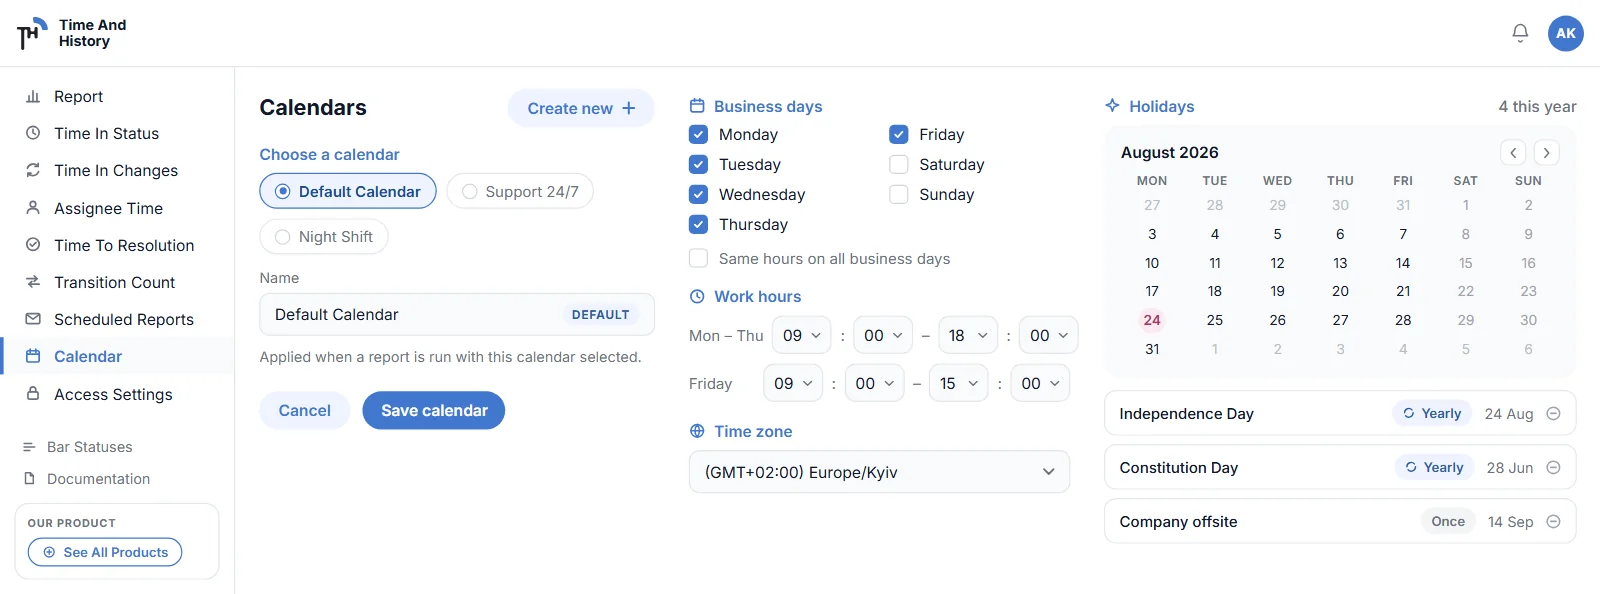Open Friday end hour dropdown showing 15
The image size is (1600, 594).
point(959,383)
